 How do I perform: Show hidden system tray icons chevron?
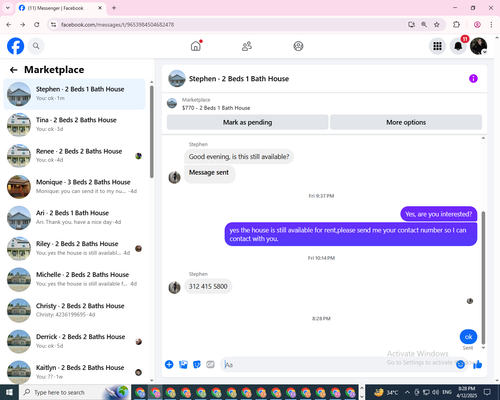tap(407, 392)
